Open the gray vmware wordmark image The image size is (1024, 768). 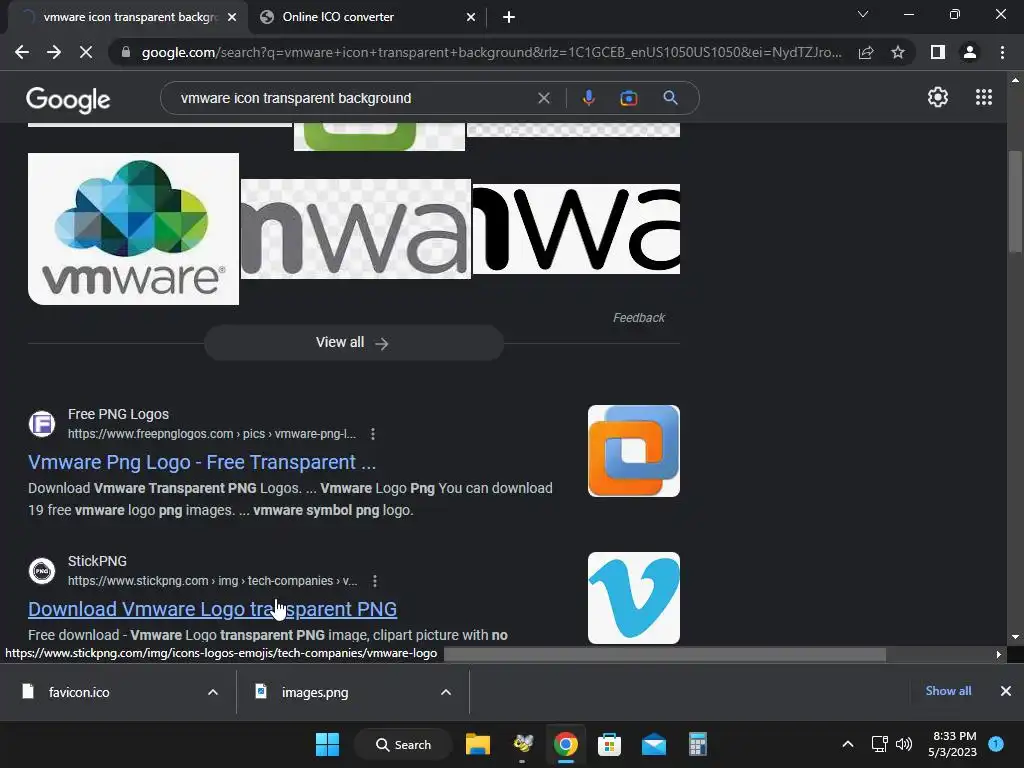pos(356,229)
